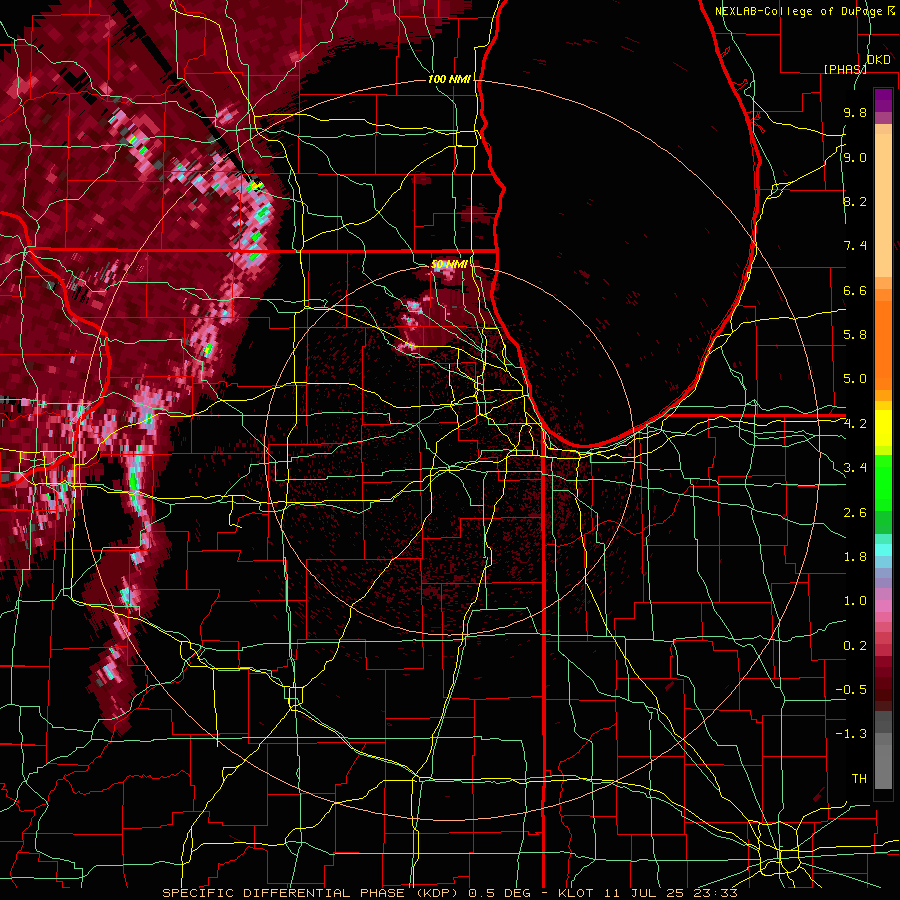Click the 3.4 color scale value
Image resolution: width=900 pixels, height=900 pixels.
855,468
